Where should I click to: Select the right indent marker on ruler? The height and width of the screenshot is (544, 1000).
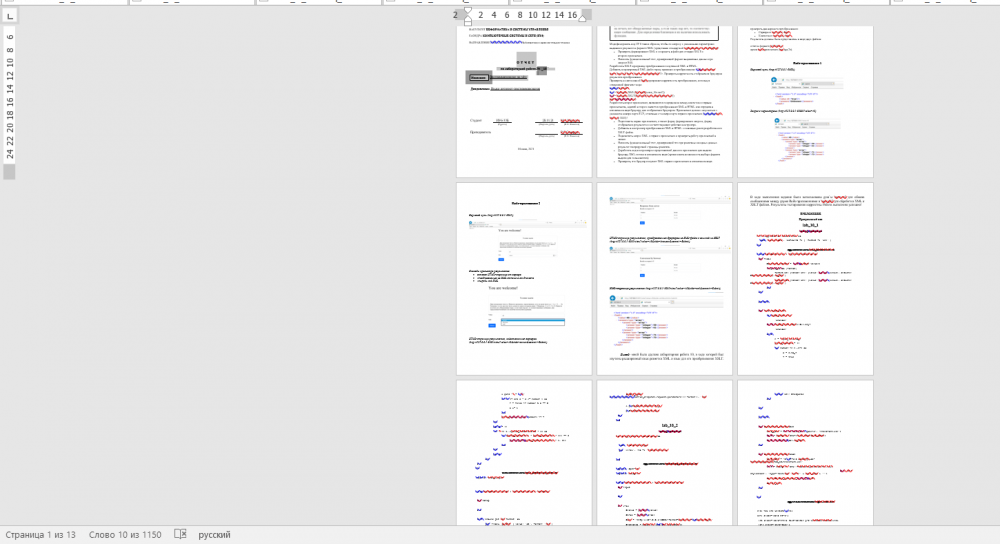pyautogui.click(x=582, y=18)
